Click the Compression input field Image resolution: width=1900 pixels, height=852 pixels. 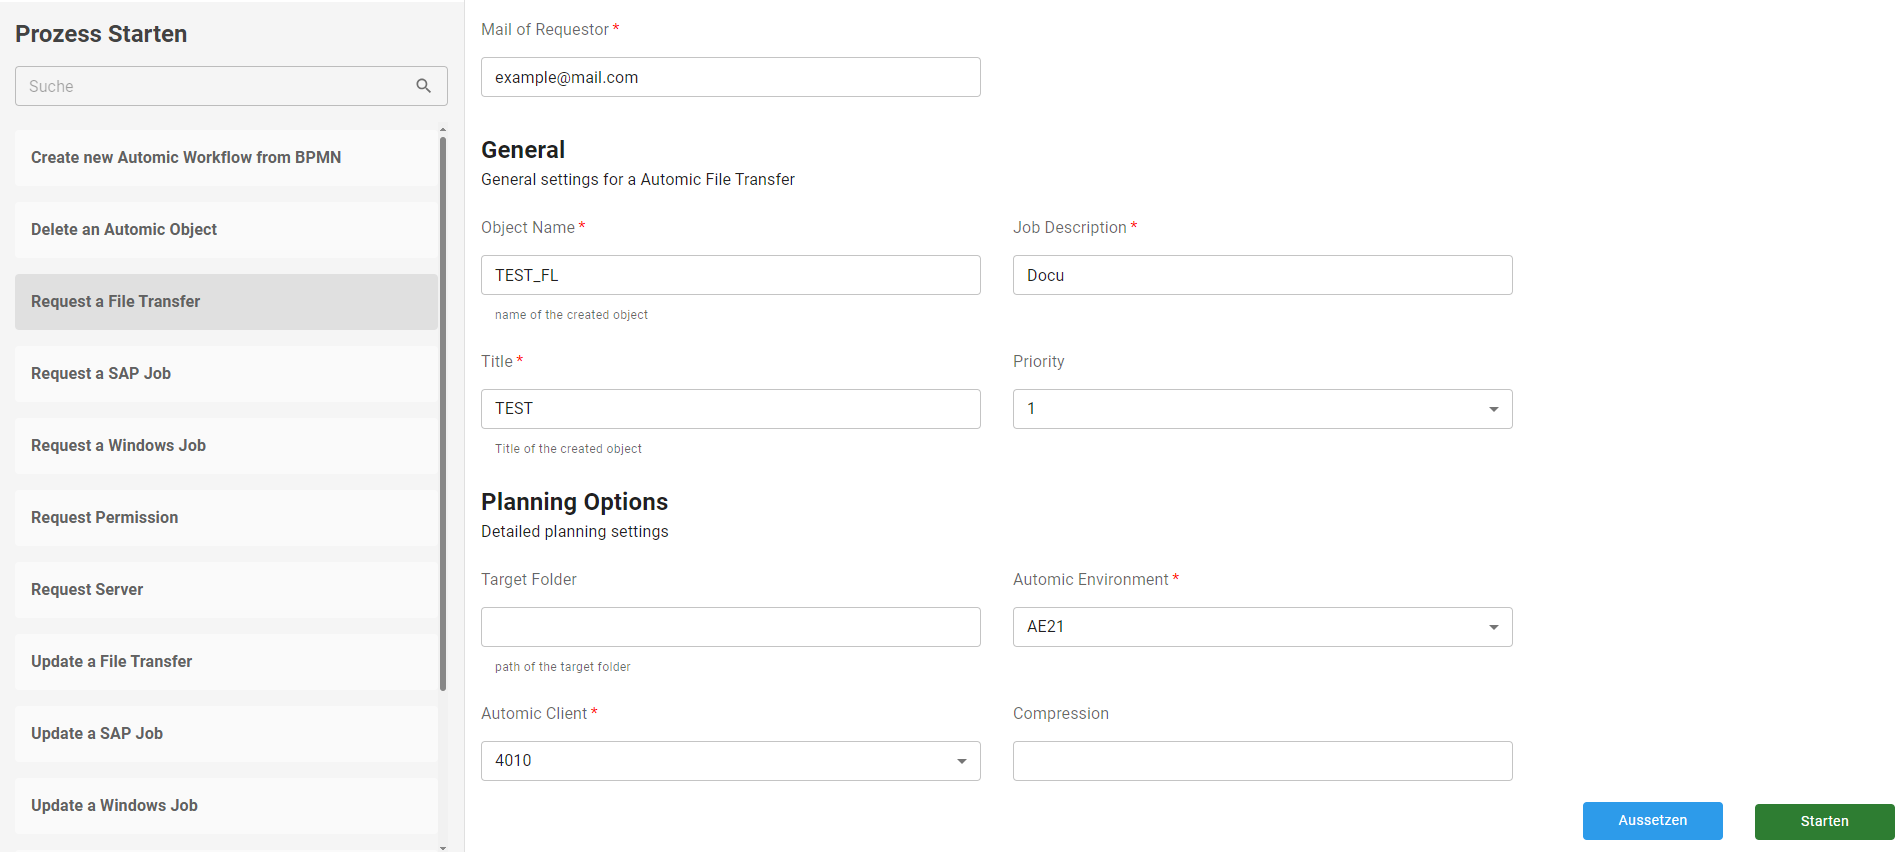click(x=1262, y=761)
